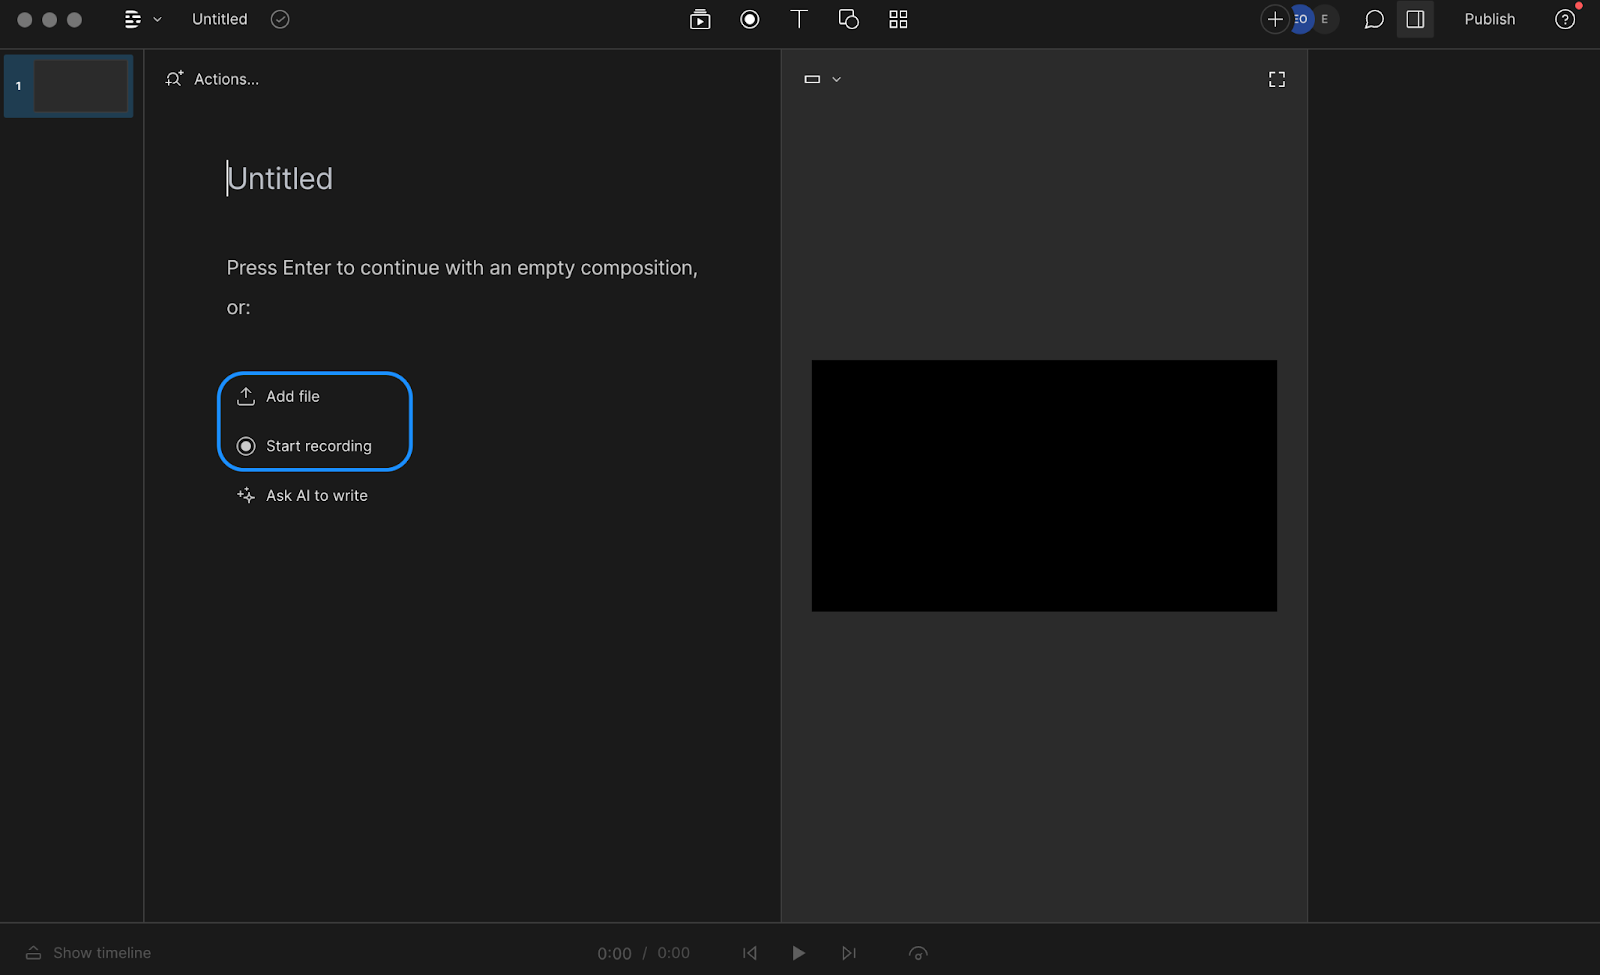Open the media library

(700, 19)
